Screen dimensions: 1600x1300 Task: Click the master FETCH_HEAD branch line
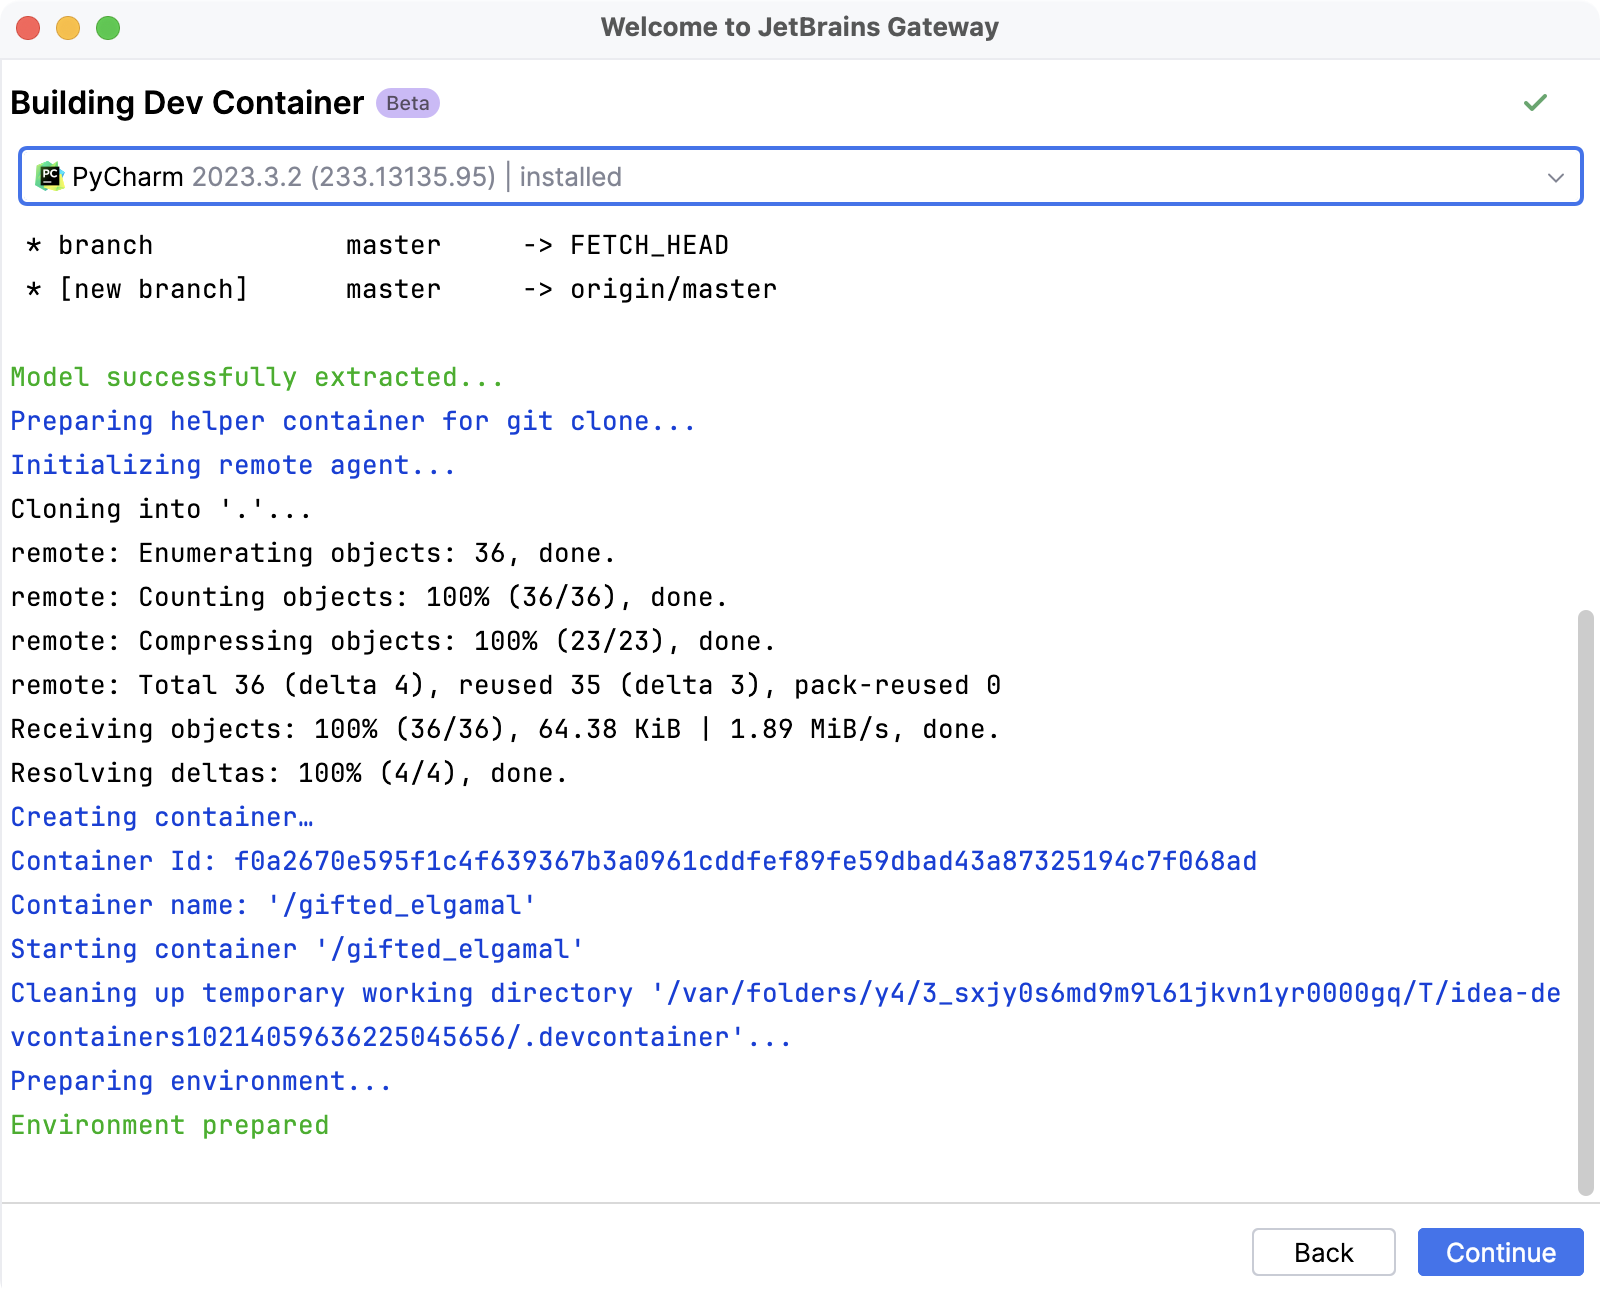pyautogui.click(x=380, y=245)
